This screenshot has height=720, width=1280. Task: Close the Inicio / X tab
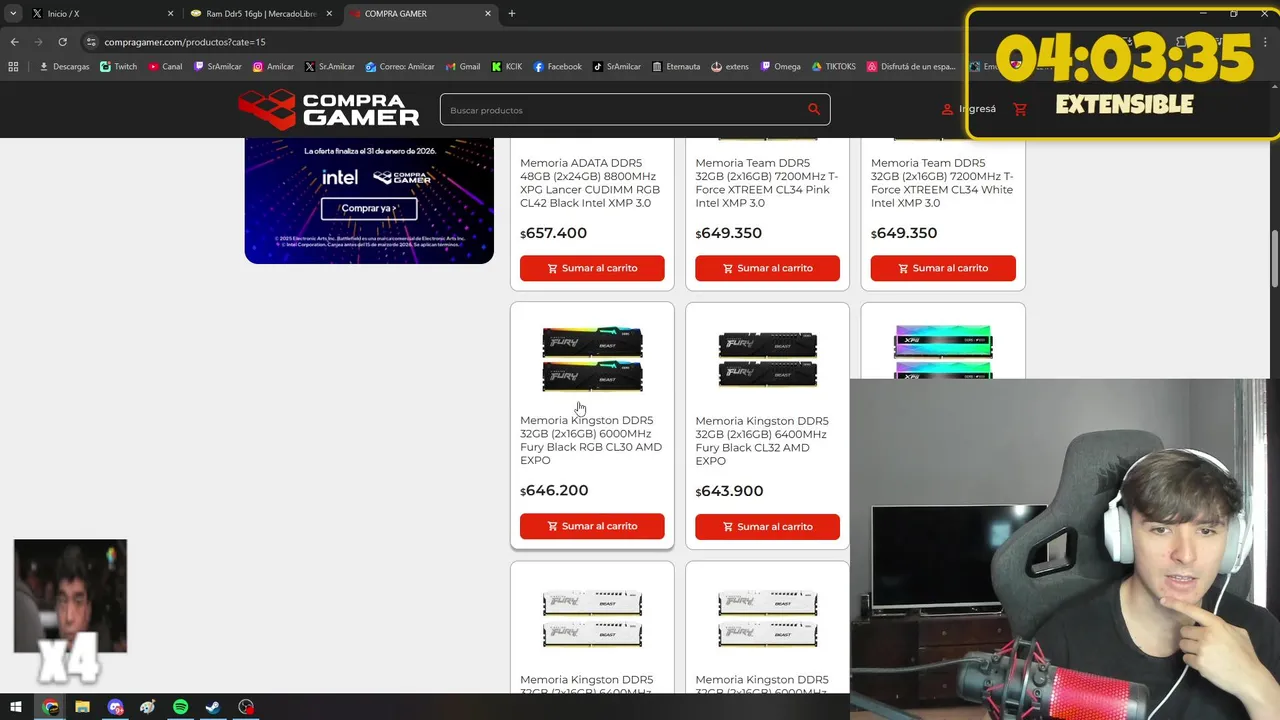coord(170,14)
